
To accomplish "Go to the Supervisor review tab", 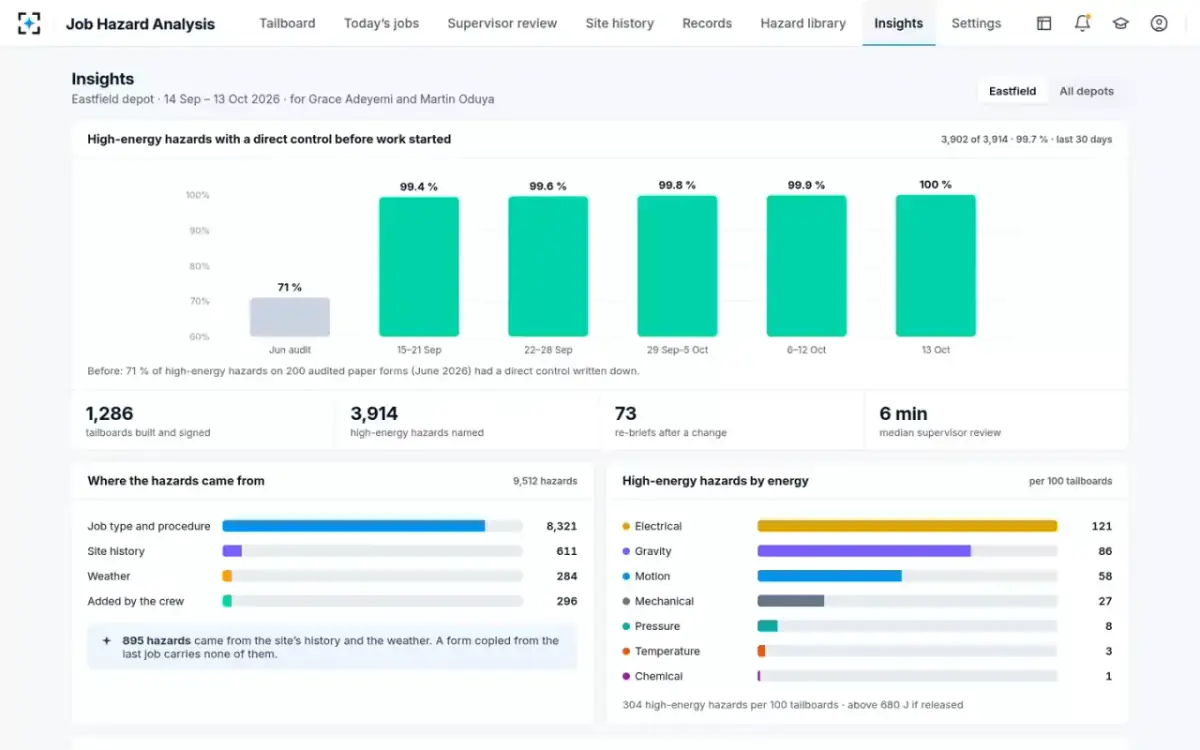I will pyautogui.click(x=502, y=23).
